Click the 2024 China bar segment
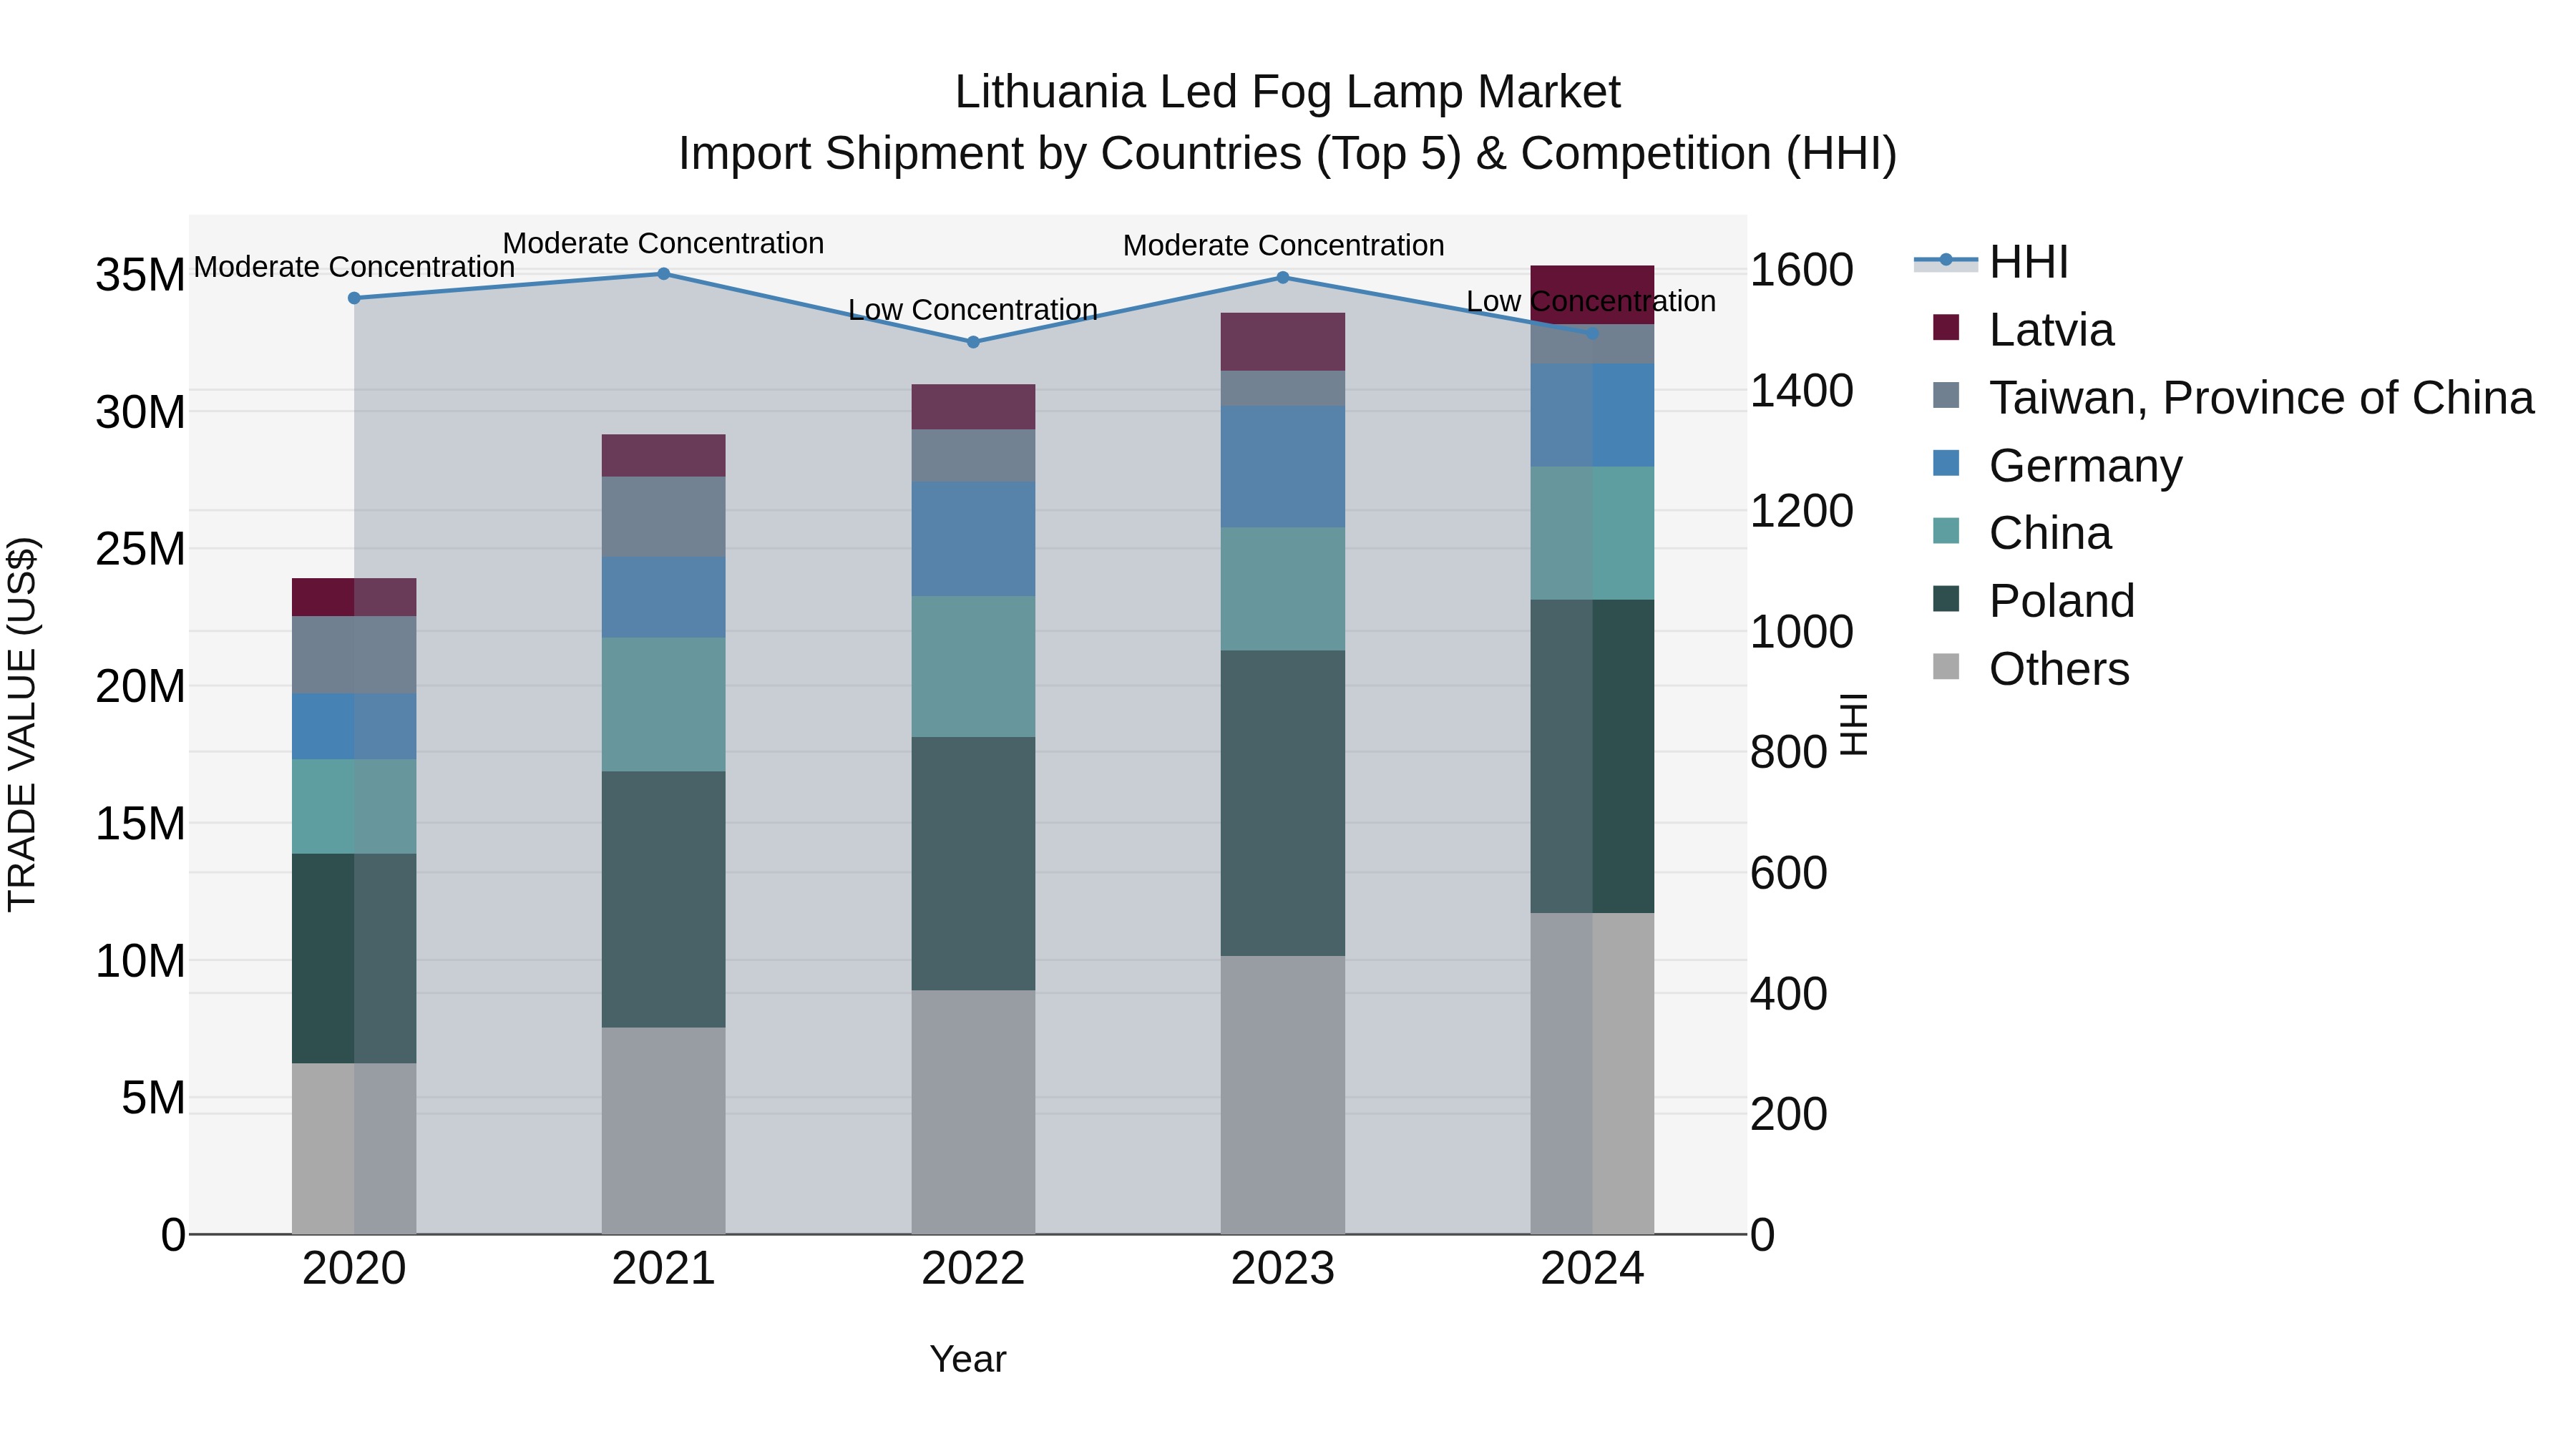Screen dimensions: 2576x1449 [x=1592, y=533]
